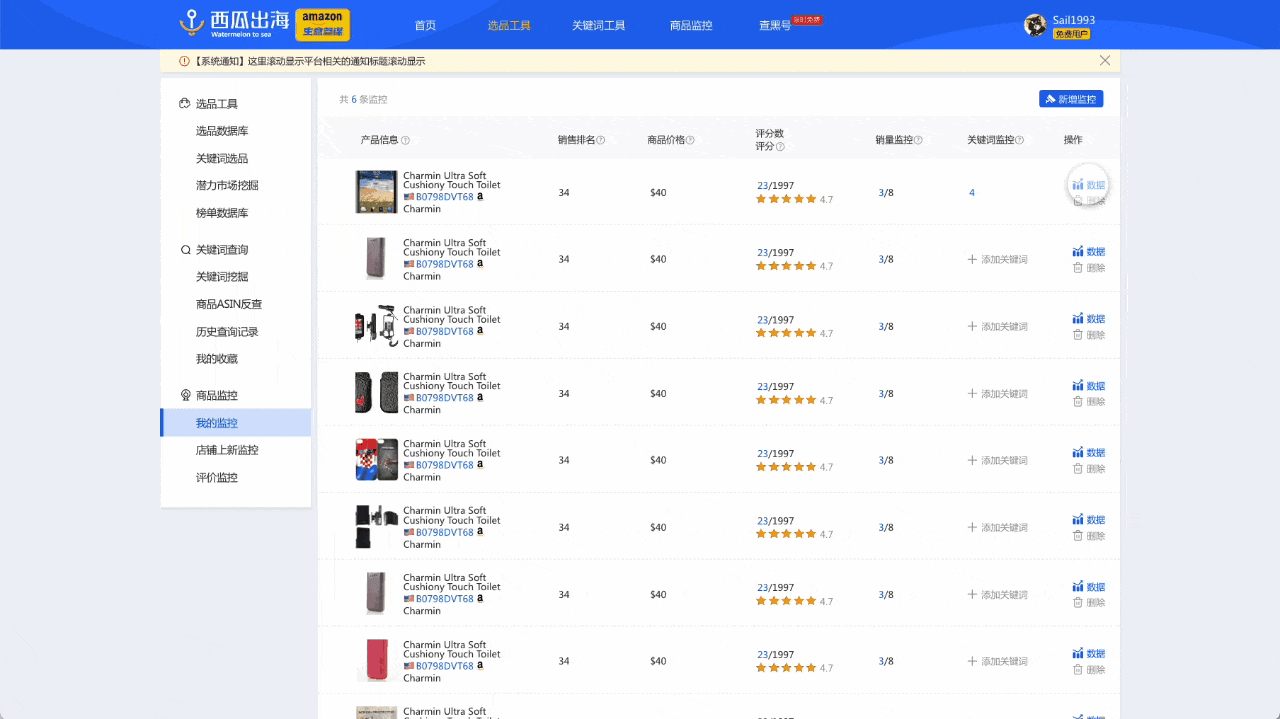The width and height of the screenshot is (1280, 719).
Task: Click 关键词查询 sidebar search icon
Action: [185, 250]
